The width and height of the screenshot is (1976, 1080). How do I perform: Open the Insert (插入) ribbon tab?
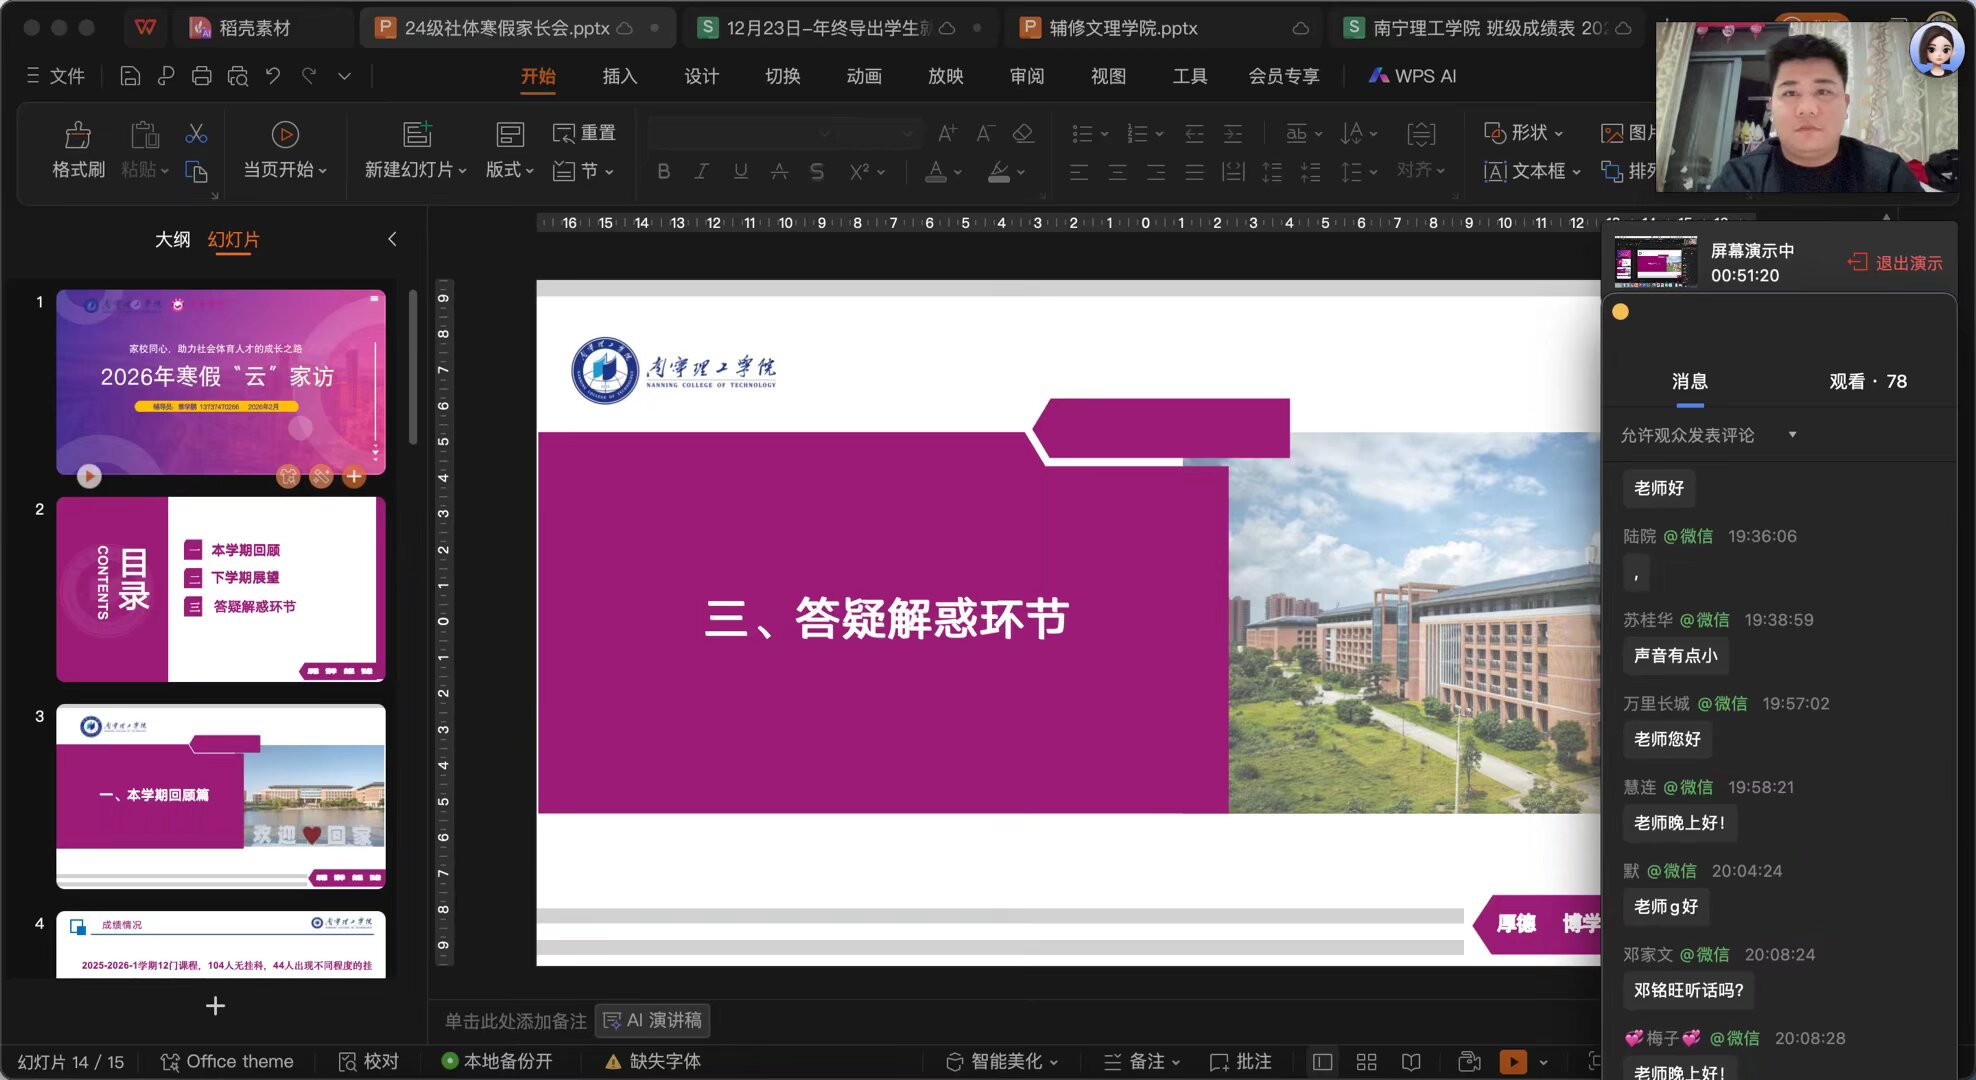(x=619, y=76)
